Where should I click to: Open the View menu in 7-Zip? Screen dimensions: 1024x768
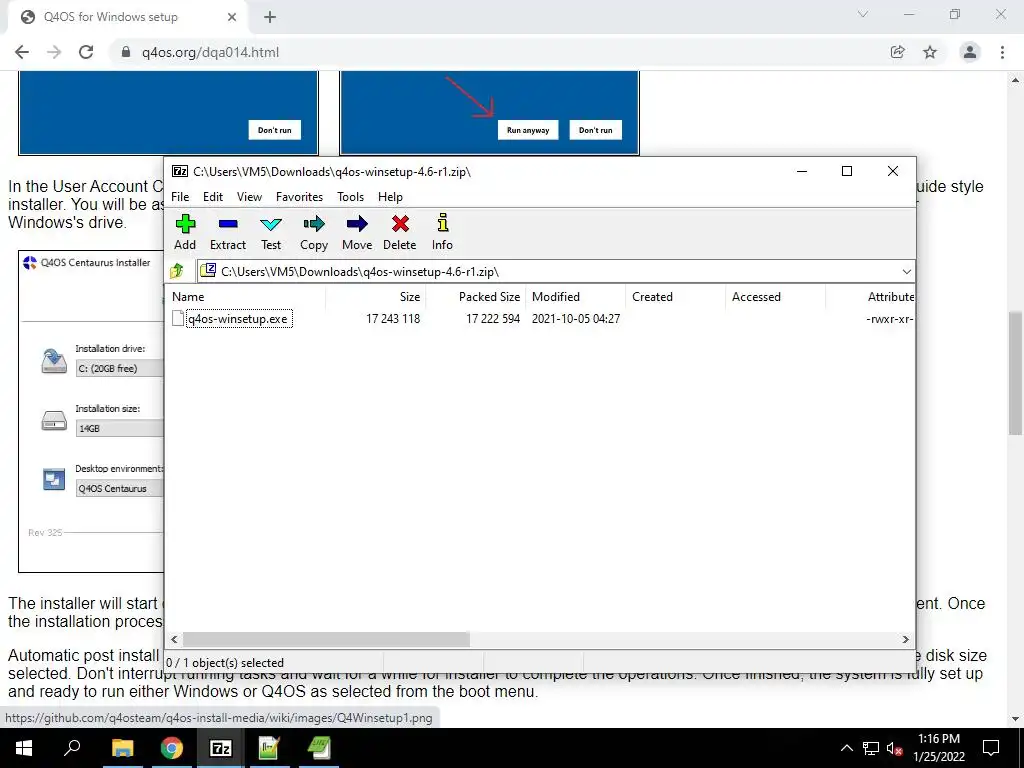(249, 197)
